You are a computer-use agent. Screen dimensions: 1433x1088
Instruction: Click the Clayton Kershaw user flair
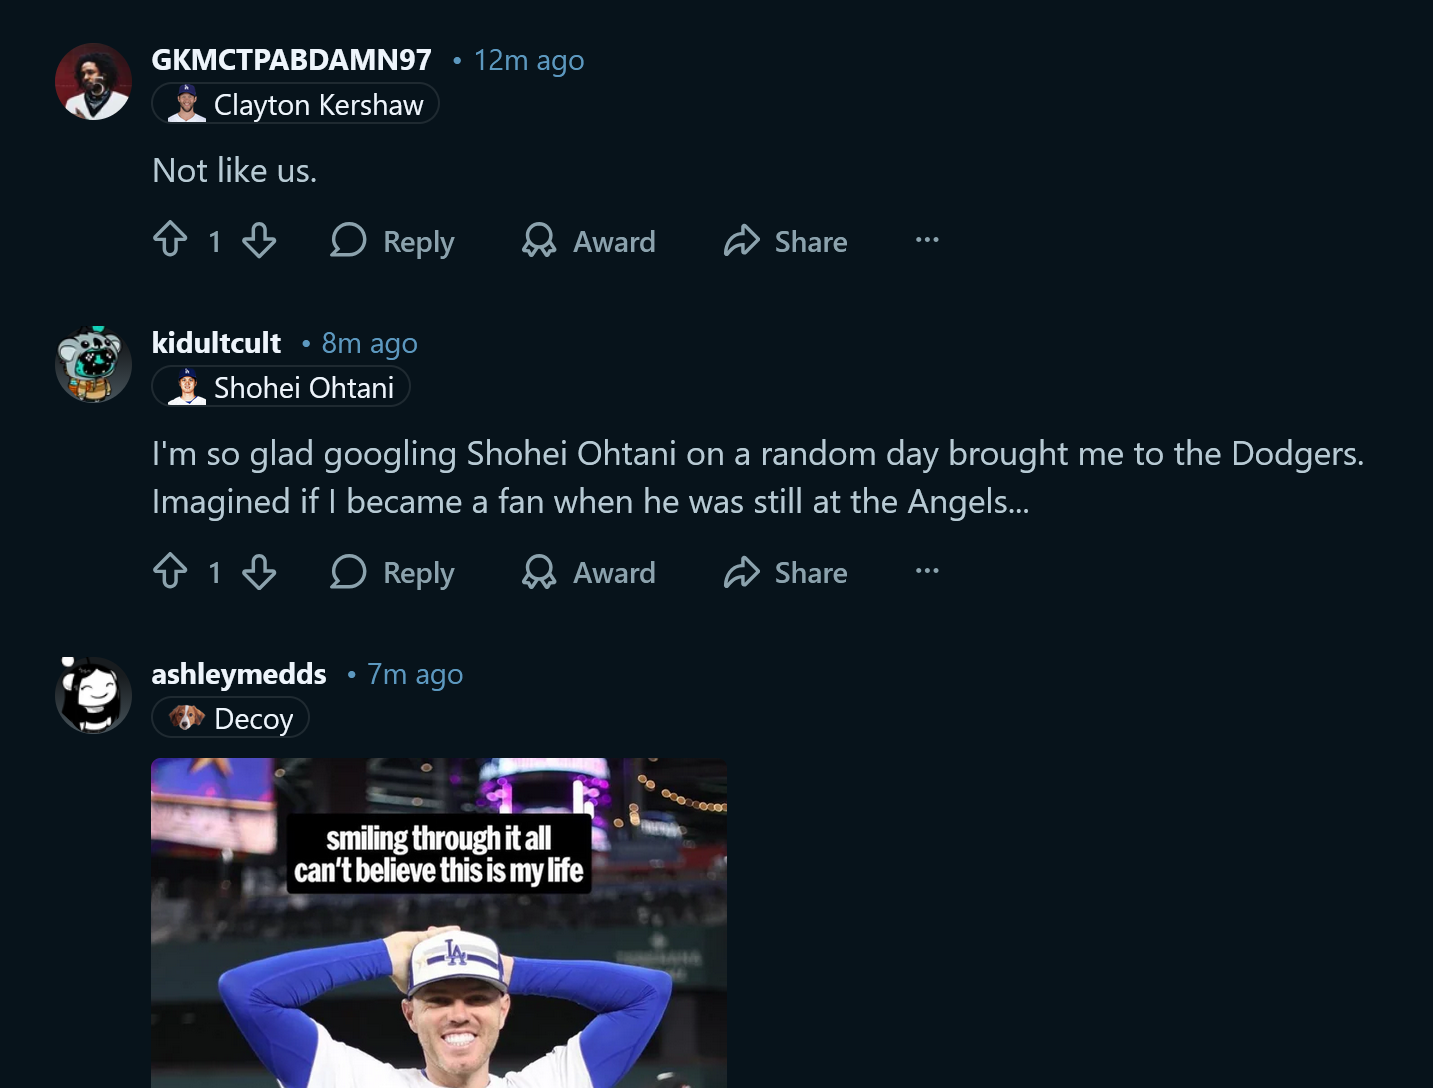(x=296, y=105)
